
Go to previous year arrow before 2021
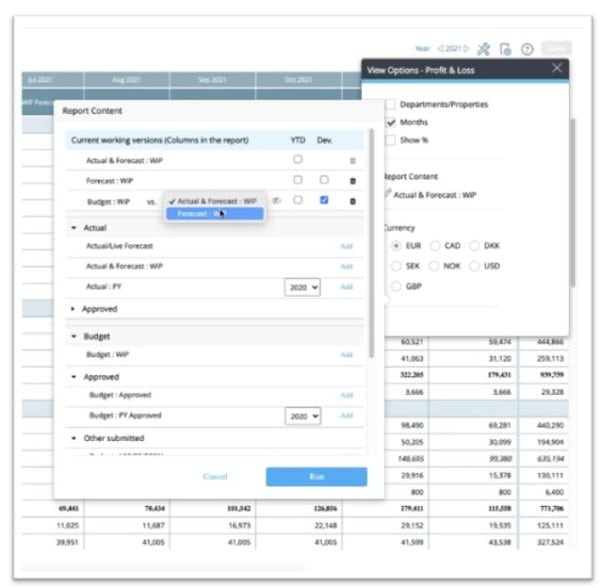pos(441,48)
